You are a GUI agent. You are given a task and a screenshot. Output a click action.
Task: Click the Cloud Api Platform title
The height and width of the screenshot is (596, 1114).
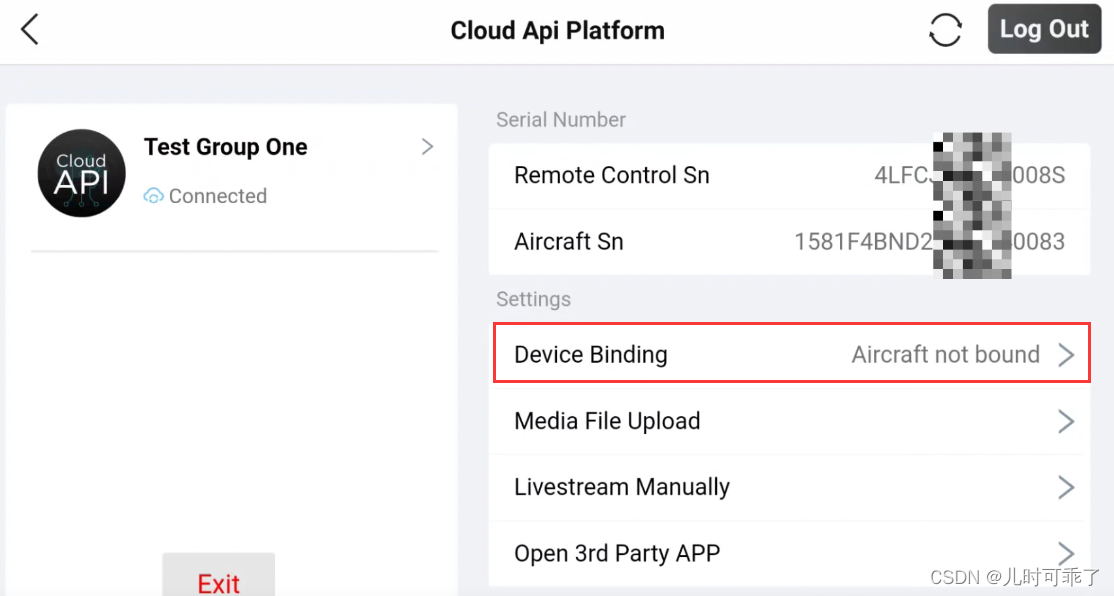click(x=557, y=30)
